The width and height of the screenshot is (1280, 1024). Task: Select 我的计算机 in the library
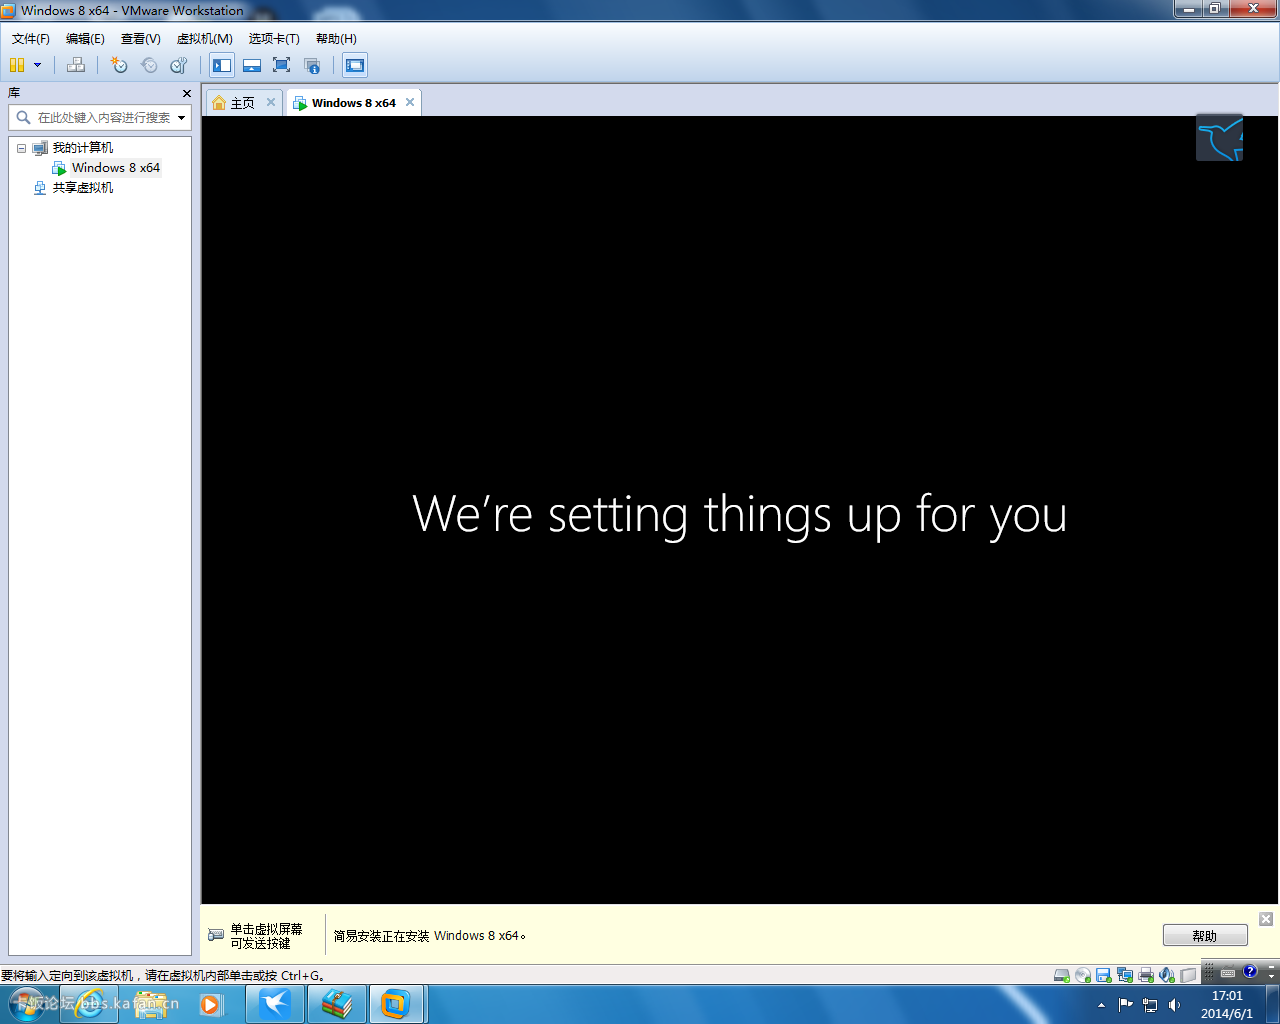pyautogui.click(x=82, y=148)
